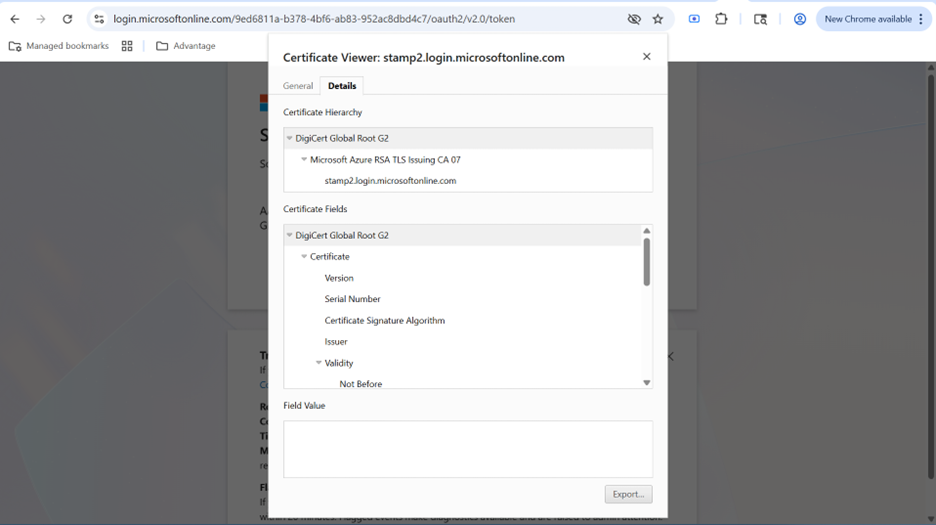
Task: Close the Certificate Viewer dialog
Action: tap(646, 57)
